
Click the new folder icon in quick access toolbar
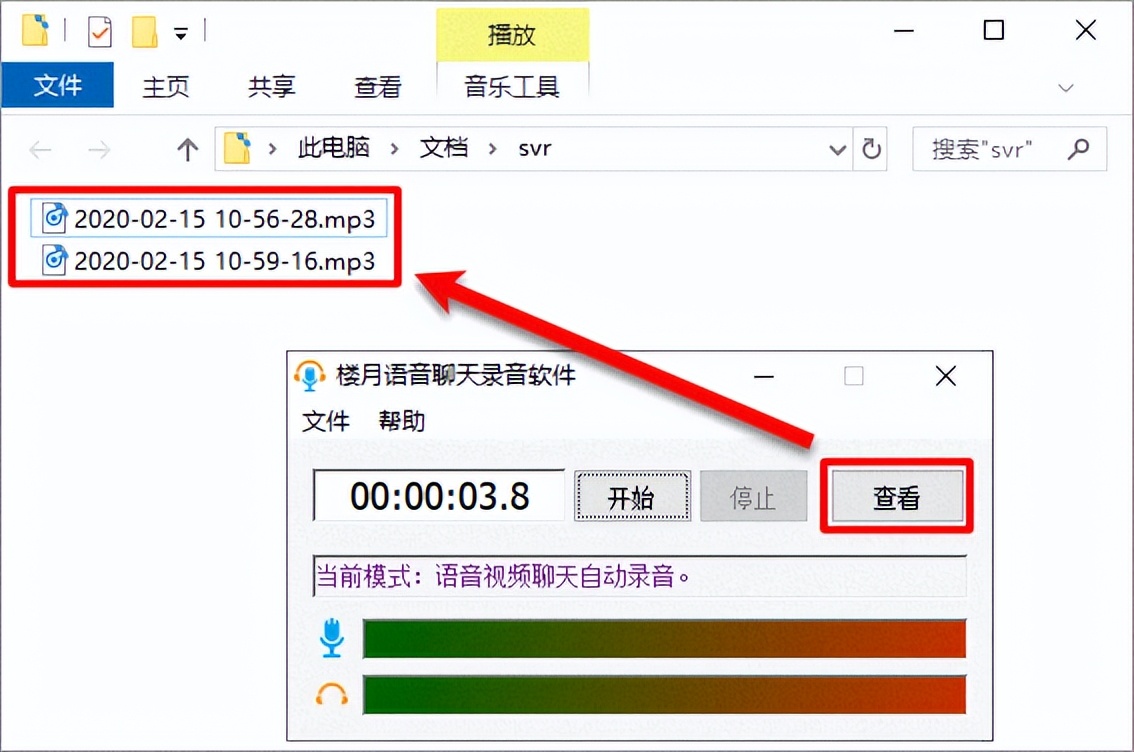145,31
